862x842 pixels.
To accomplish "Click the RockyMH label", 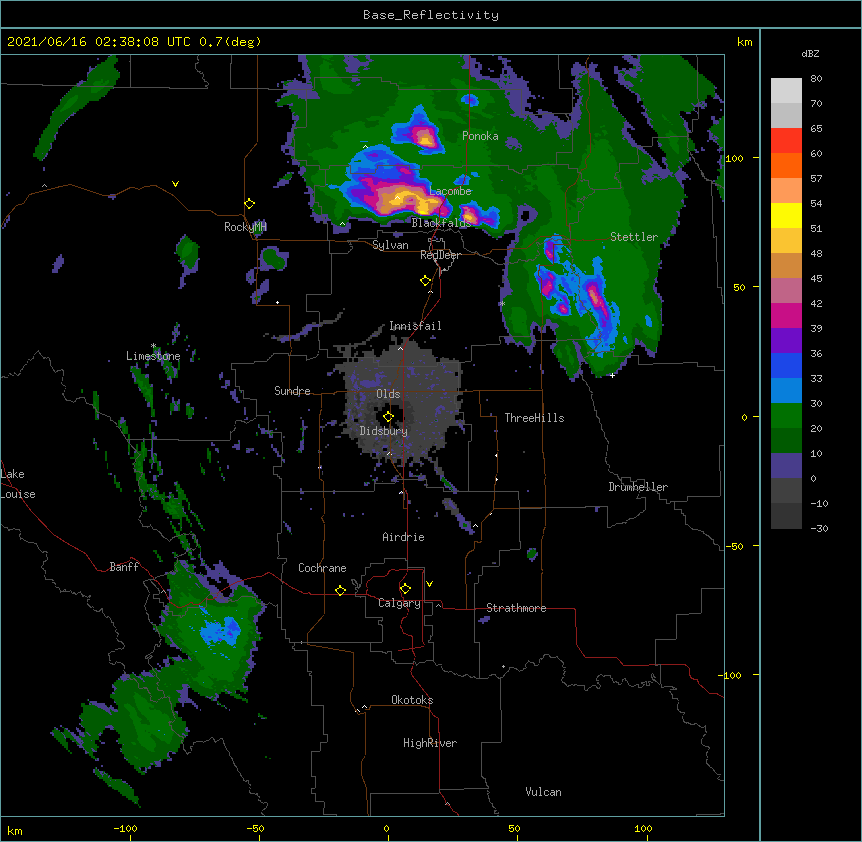I will (x=245, y=227).
